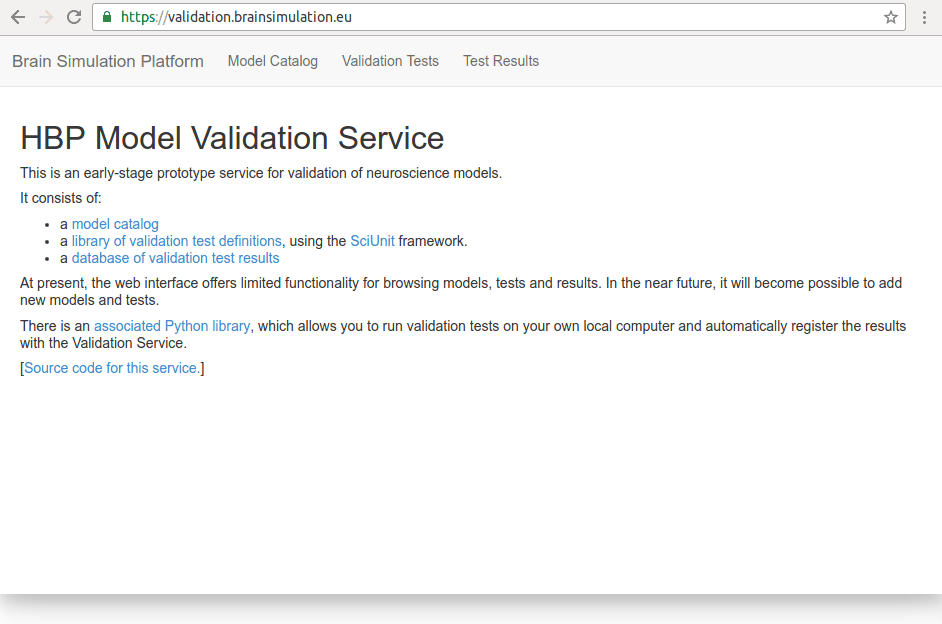The height and width of the screenshot is (624, 942).
Task: Go to Brain Simulation Platform home
Action: pyautogui.click(x=108, y=61)
